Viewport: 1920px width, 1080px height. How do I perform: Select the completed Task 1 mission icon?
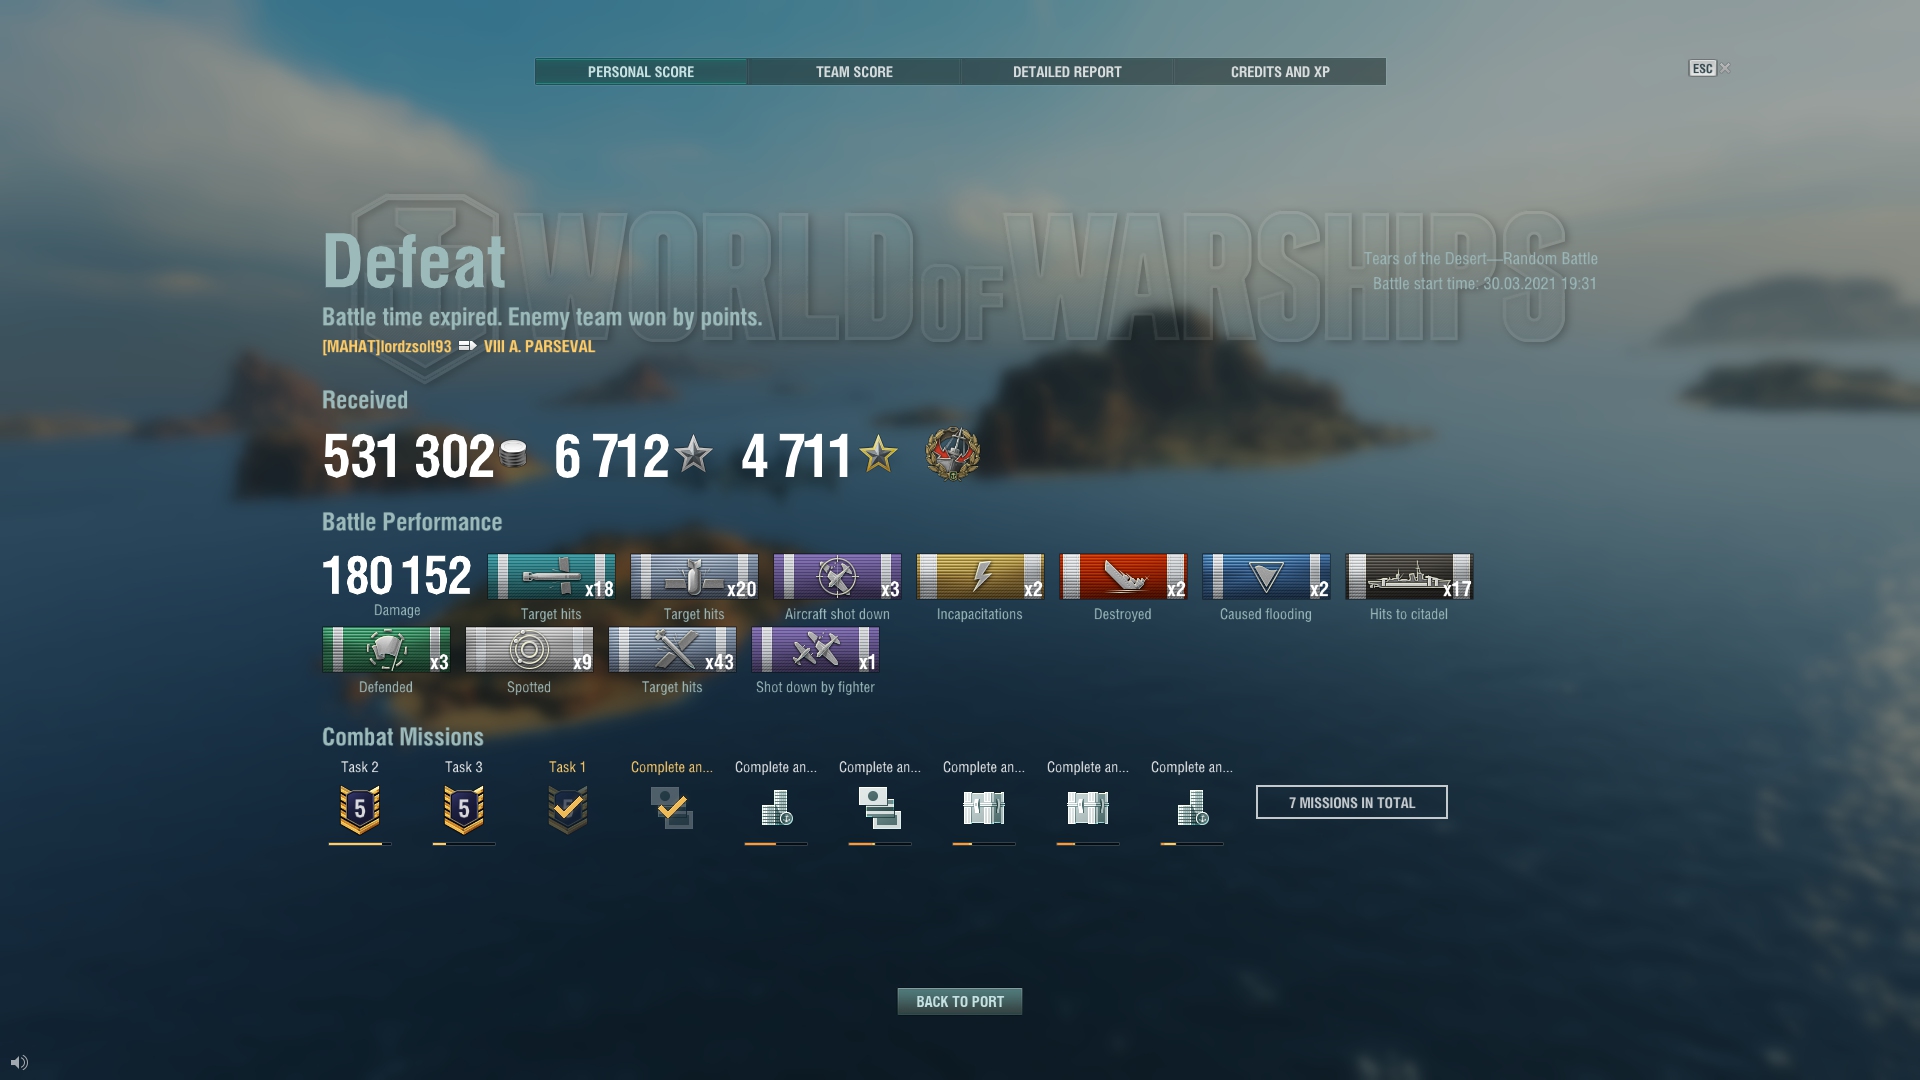(x=568, y=809)
